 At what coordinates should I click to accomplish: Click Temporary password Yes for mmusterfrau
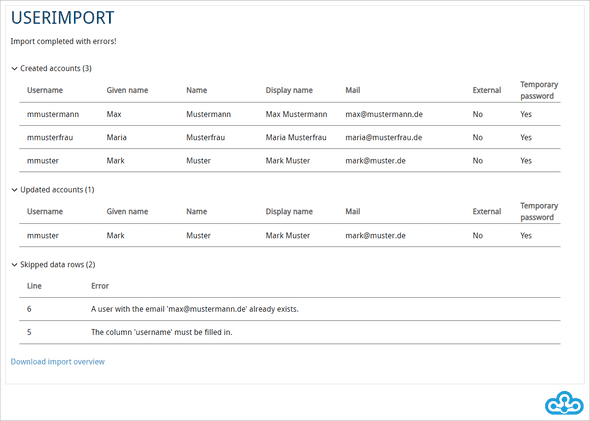click(526, 137)
